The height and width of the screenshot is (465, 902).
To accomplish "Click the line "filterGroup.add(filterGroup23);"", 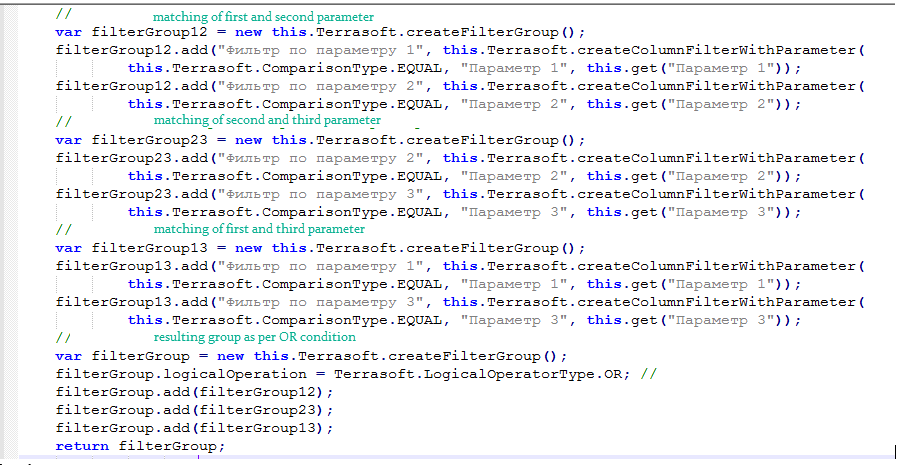I will [x=194, y=410].
